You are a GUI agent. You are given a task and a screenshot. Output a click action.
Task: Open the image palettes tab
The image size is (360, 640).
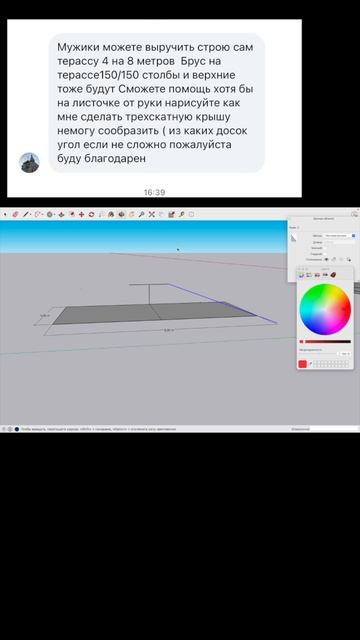(x=325, y=275)
